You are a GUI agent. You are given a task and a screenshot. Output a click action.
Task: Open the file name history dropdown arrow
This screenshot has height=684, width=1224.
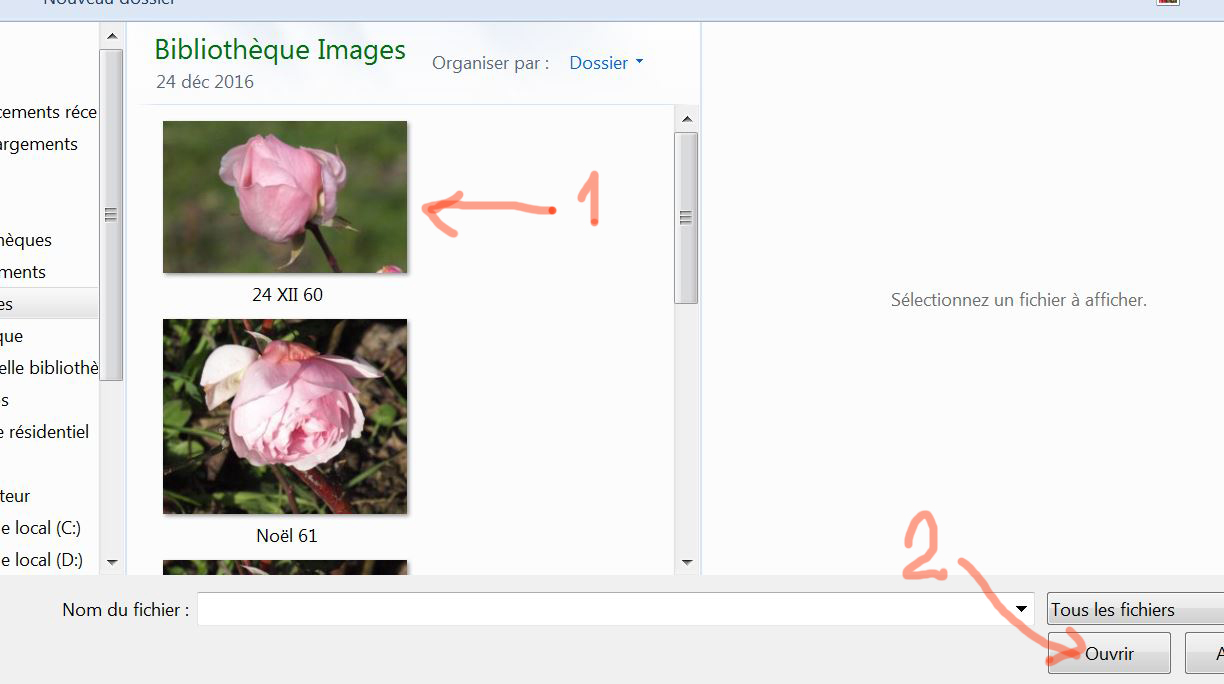(1022, 609)
